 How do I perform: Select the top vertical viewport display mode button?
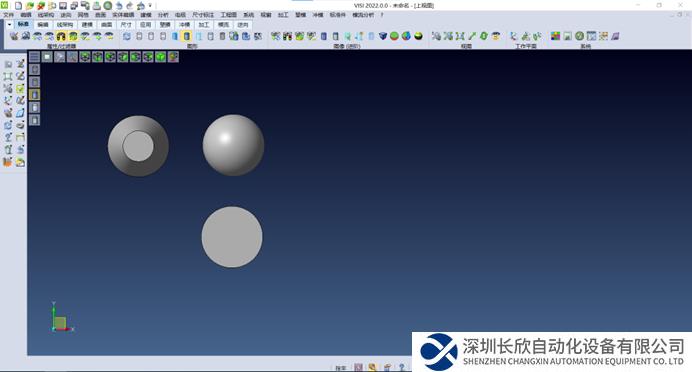(34, 69)
